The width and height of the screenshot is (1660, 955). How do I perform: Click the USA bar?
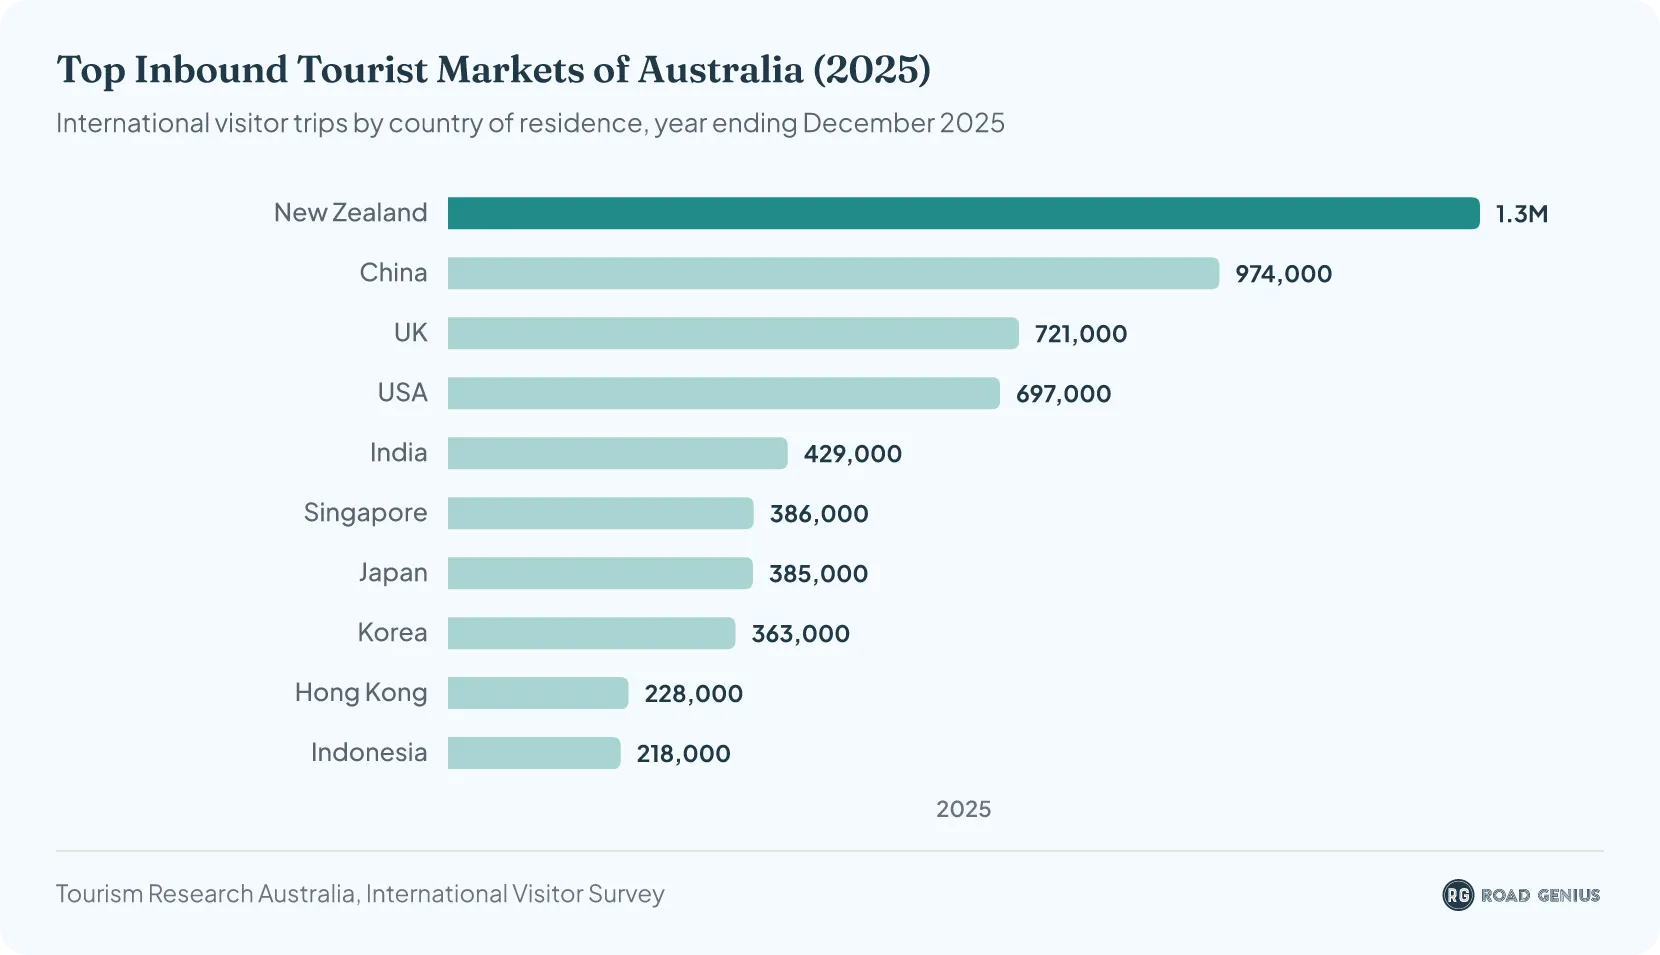(724, 393)
